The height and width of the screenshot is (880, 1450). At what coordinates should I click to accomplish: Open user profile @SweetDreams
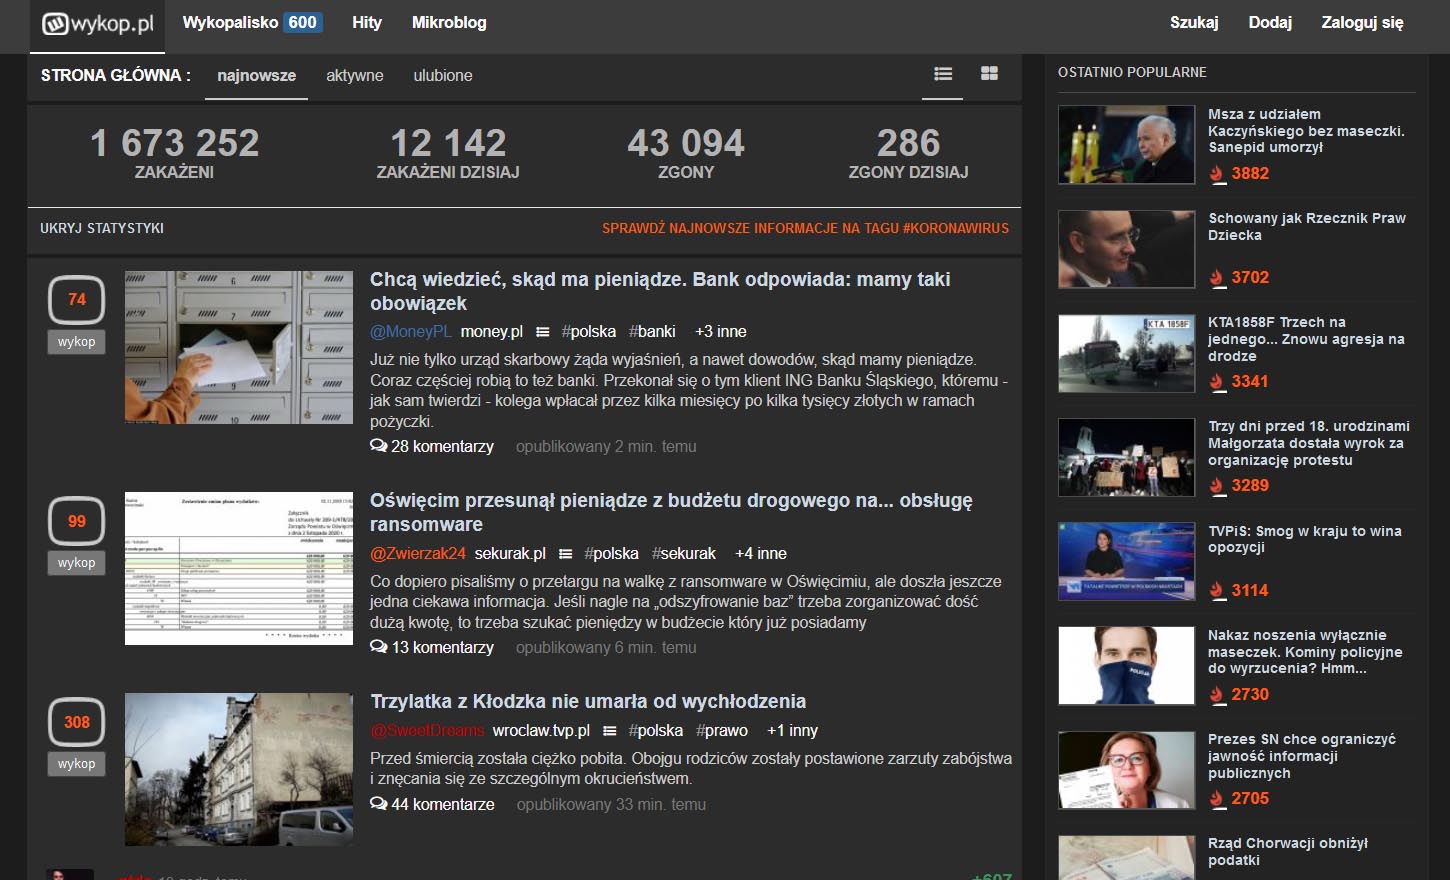click(427, 731)
